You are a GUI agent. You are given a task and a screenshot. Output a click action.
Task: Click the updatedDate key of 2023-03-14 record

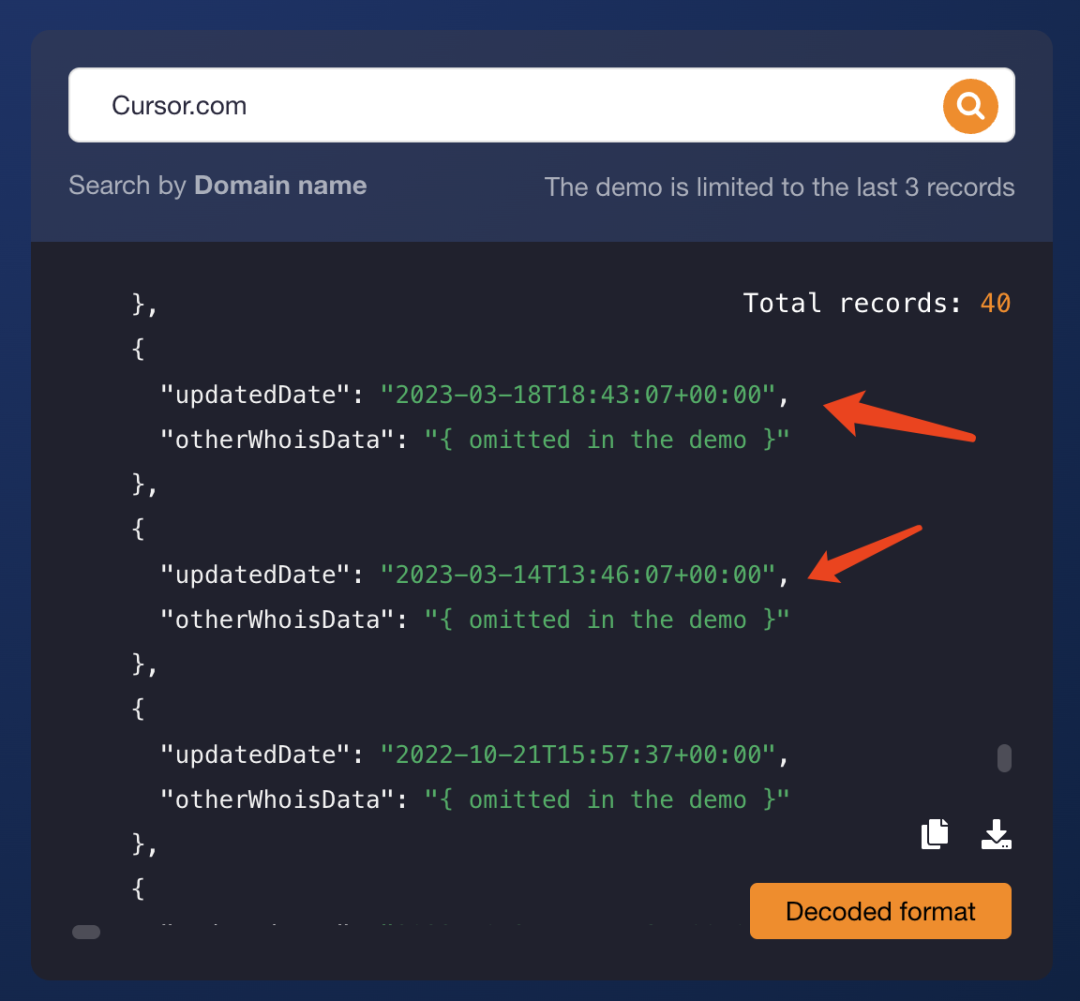pos(256,575)
